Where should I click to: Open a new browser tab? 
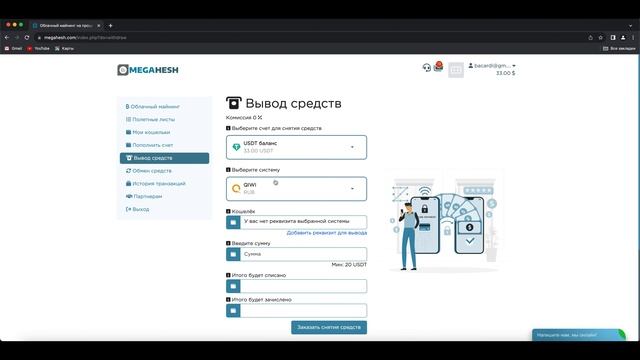coord(110,25)
